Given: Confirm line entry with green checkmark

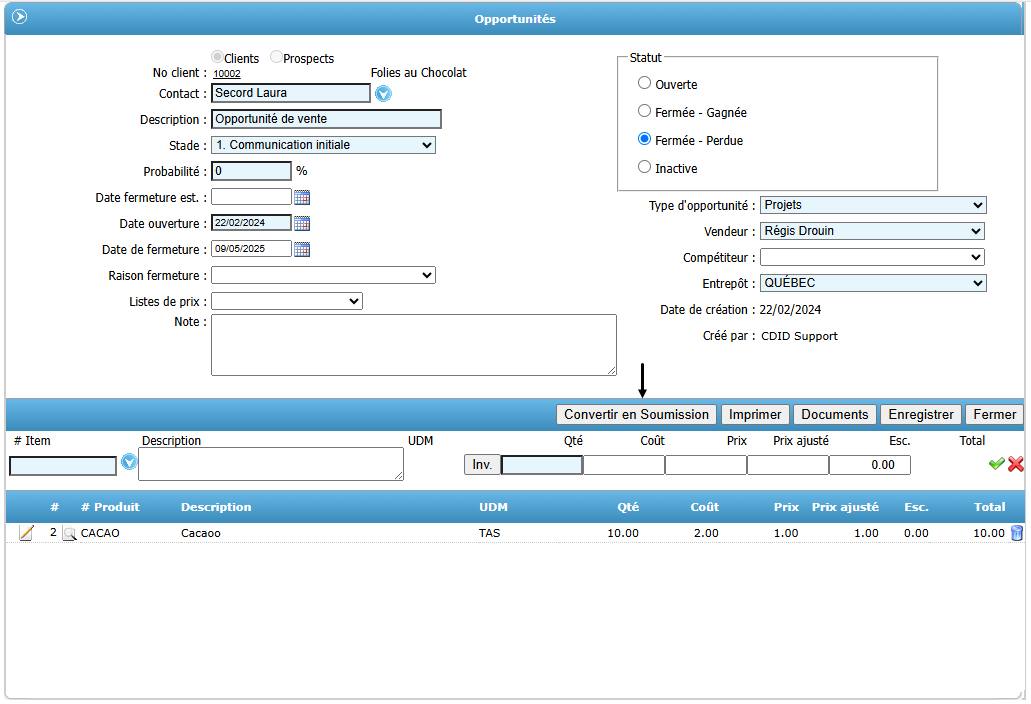Looking at the screenshot, I should pos(996,464).
